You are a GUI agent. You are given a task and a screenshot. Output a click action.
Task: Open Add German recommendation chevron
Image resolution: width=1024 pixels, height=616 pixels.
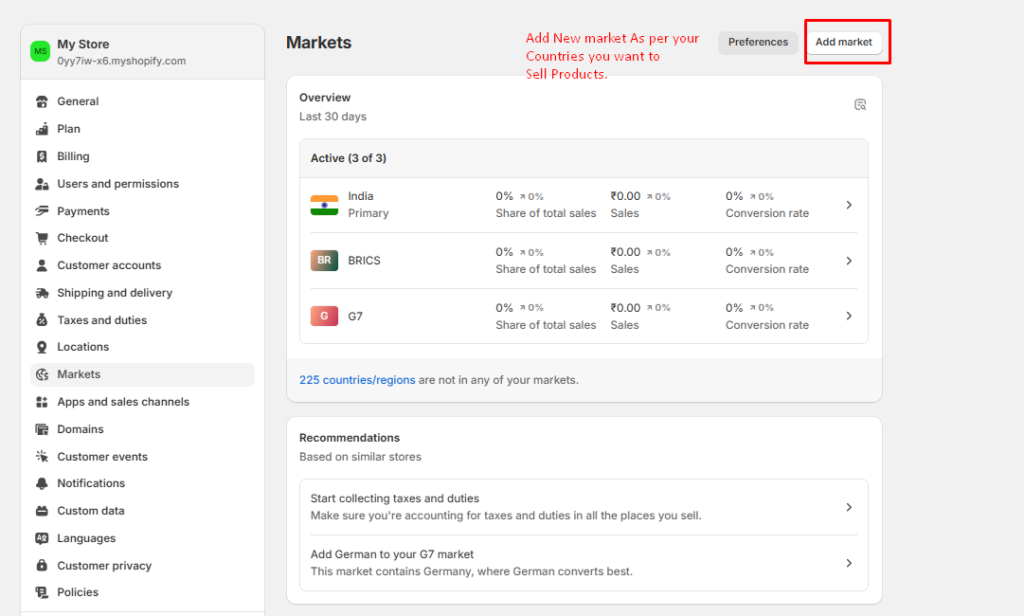(849, 563)
